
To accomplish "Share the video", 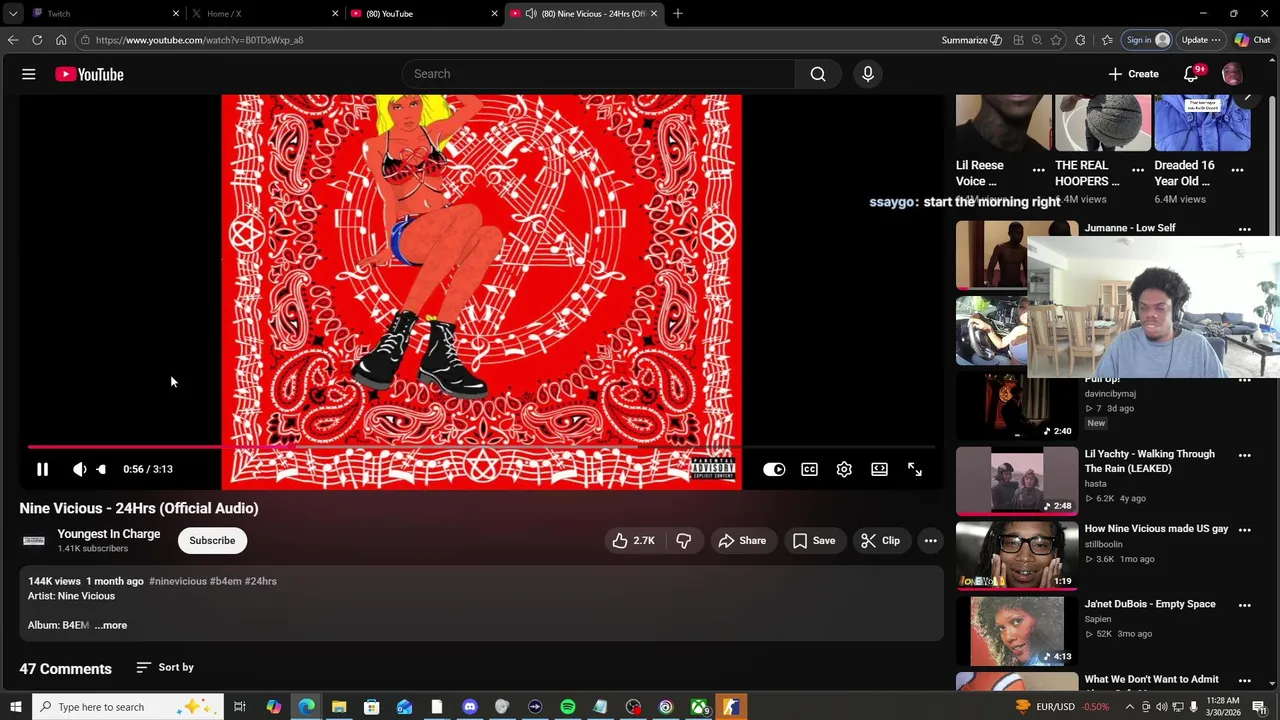I will point(742,541).
